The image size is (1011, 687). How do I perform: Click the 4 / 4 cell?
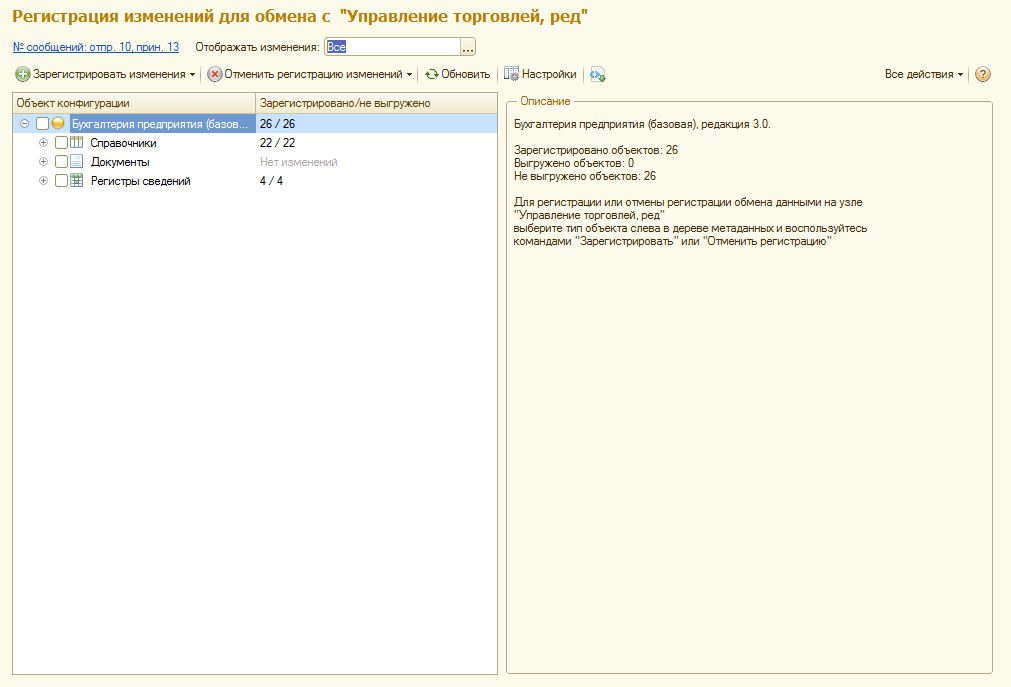[x=377, y=181]
